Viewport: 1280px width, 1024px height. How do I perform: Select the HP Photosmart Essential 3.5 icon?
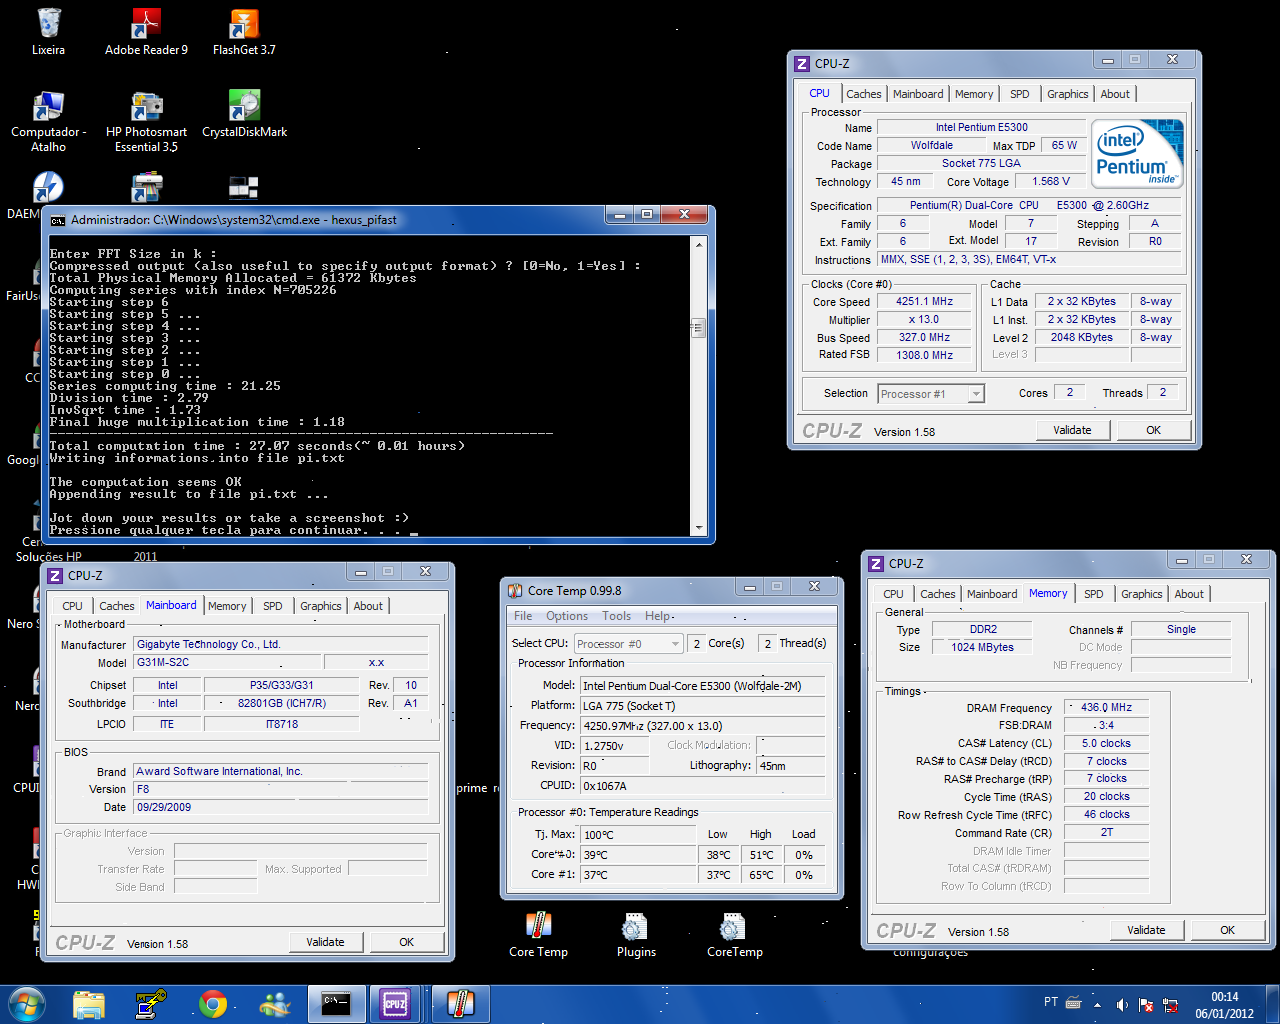click(146, 121)
